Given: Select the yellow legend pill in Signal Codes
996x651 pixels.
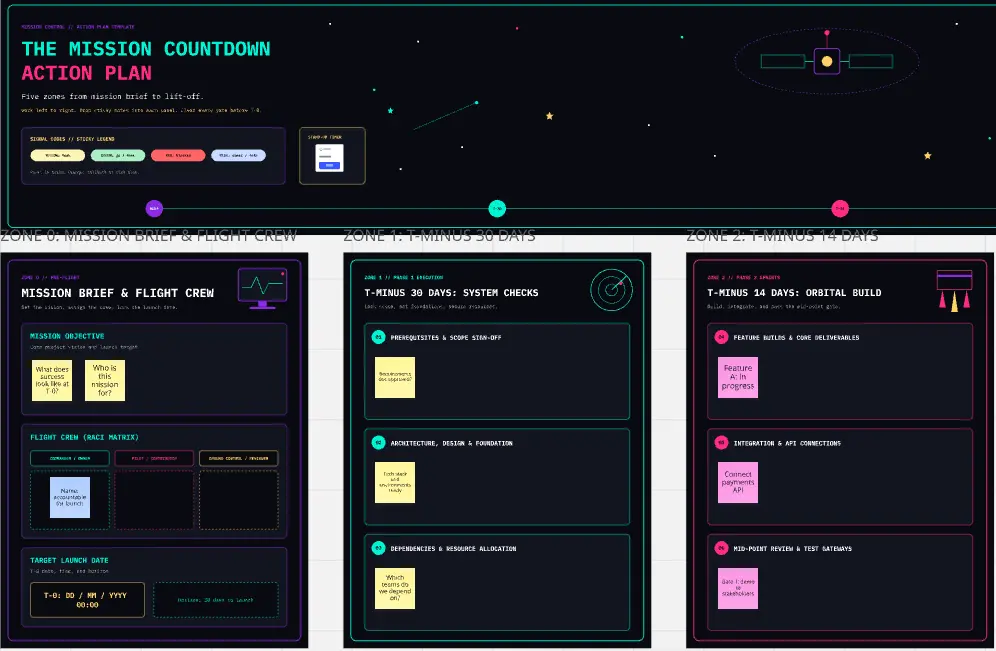Looking at the screenshot, I should pos(58,155).
